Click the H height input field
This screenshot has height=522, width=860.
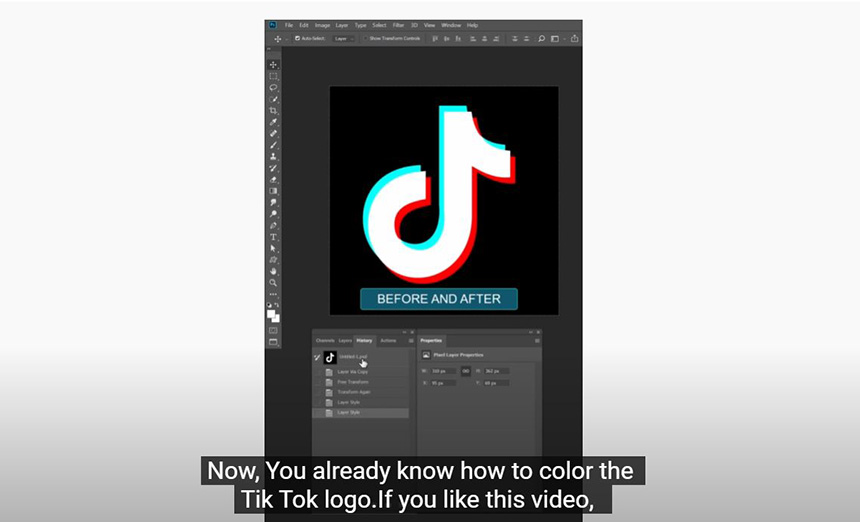pyautogui.click(x=496, y=371)
